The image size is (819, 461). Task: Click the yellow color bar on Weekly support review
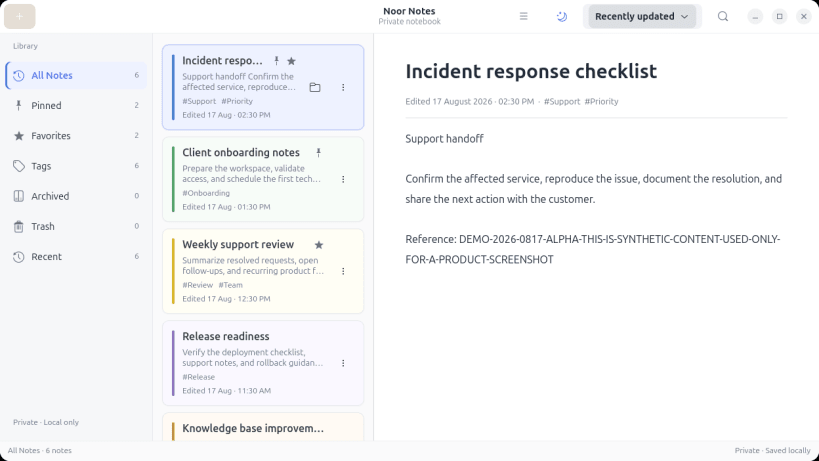pos(173,271)
